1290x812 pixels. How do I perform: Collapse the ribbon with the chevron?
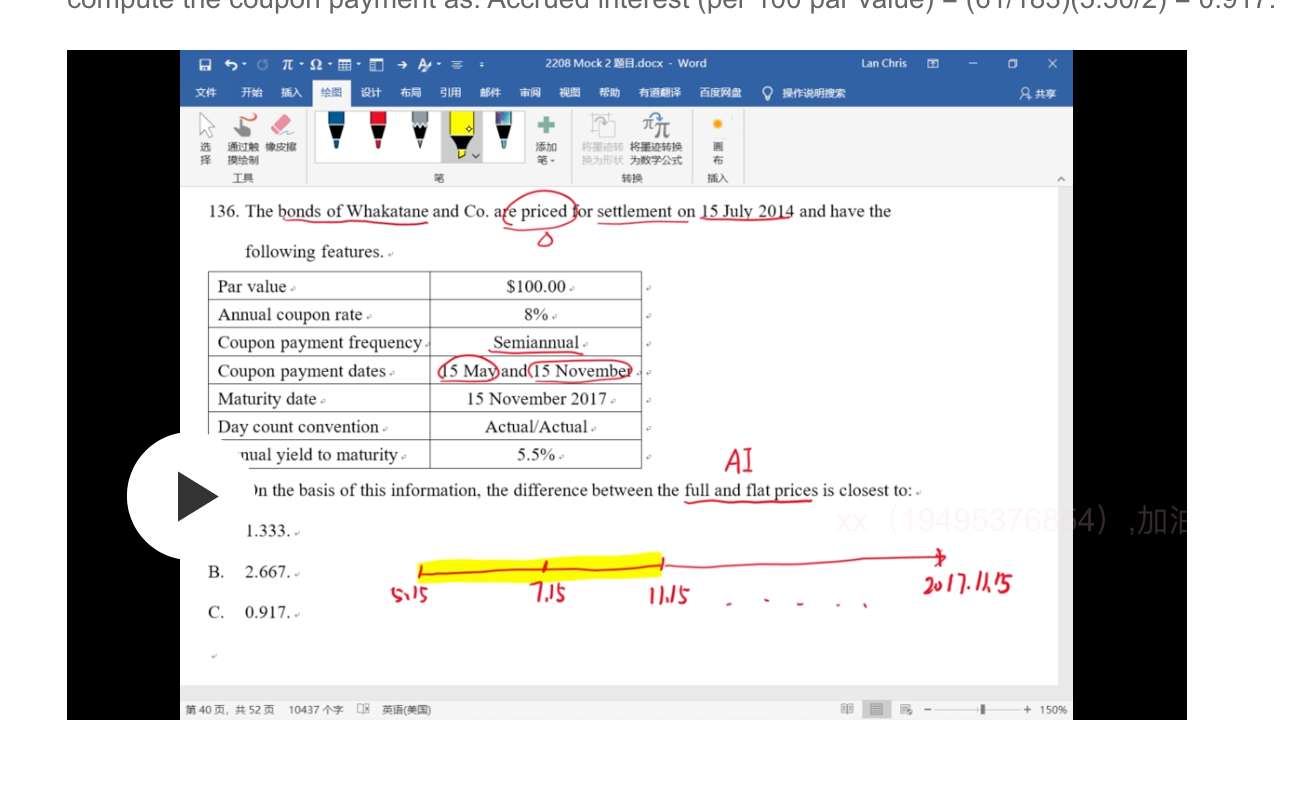point(1061,179)
